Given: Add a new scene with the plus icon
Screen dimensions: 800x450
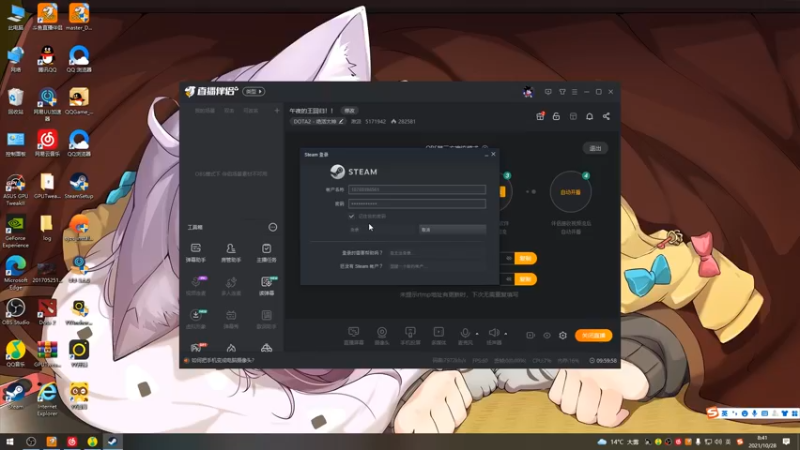Looking at the screenshot, I should pyautogui.click(x=277, y=110).
